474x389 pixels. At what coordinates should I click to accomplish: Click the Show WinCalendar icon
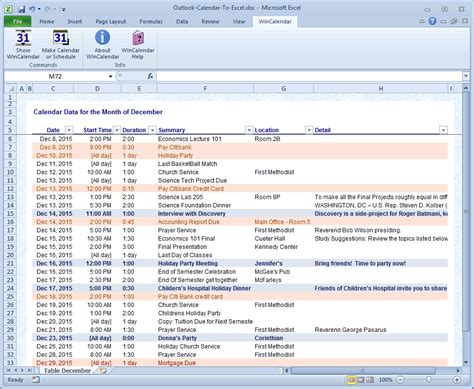click(x=23, y=38)
